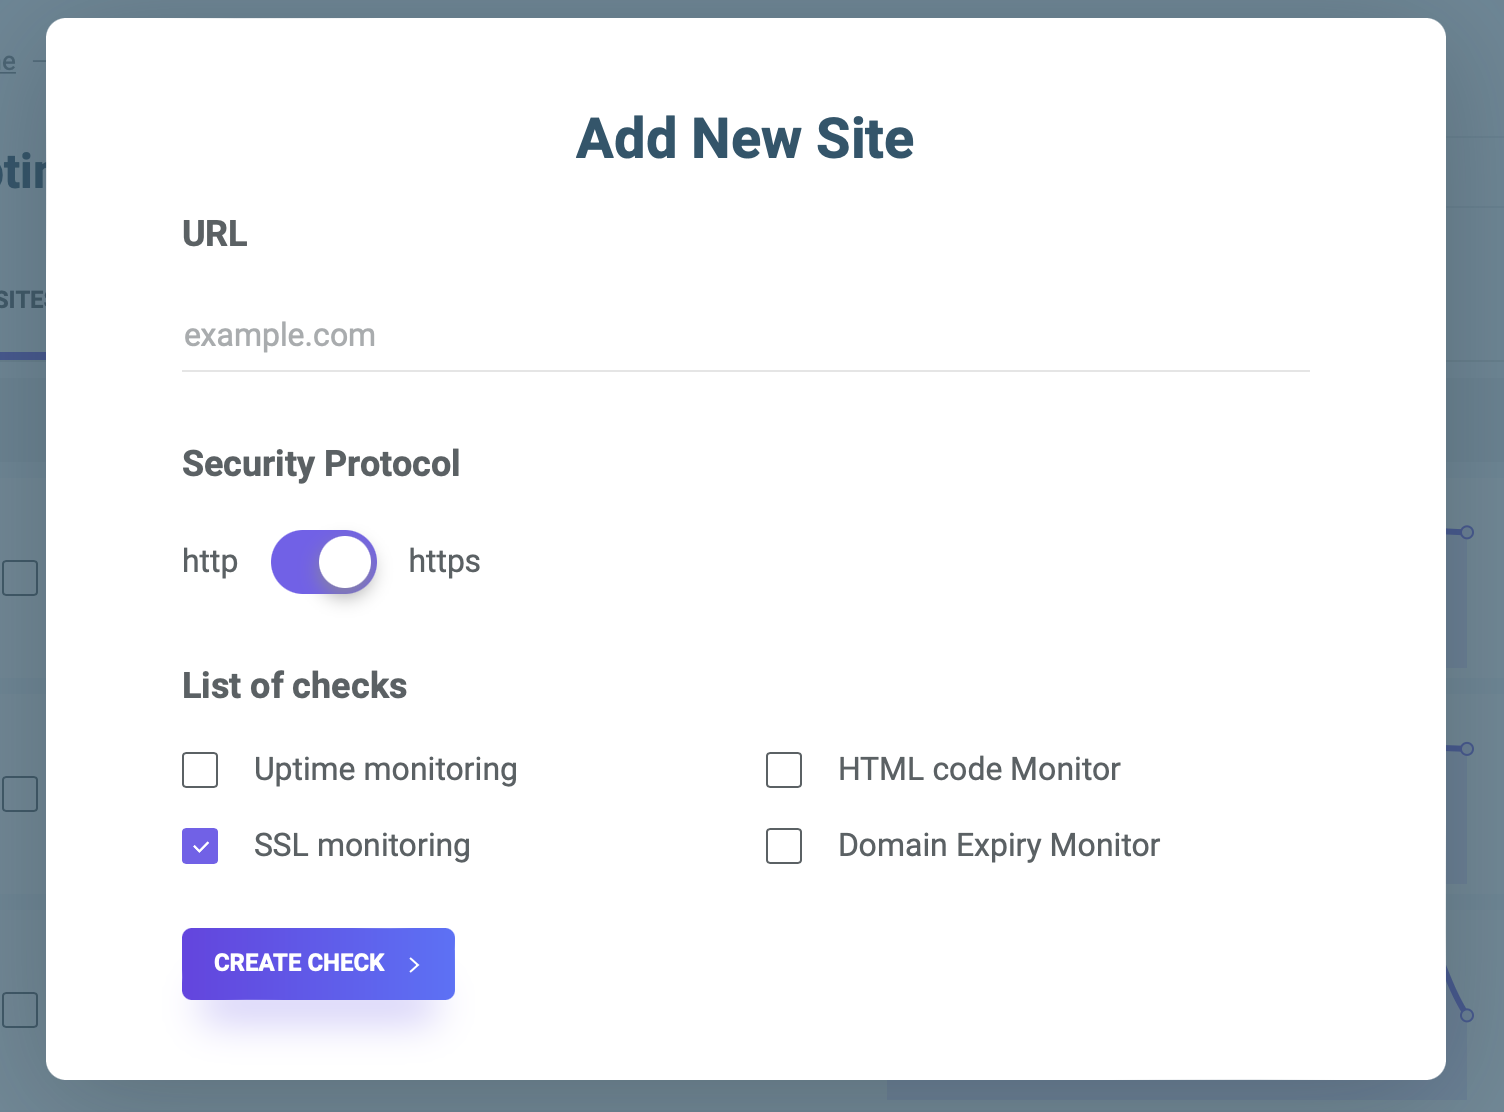Select the topmost background row checkbox
This screenshot has width=1504, height=1112.
coord(20,578)
